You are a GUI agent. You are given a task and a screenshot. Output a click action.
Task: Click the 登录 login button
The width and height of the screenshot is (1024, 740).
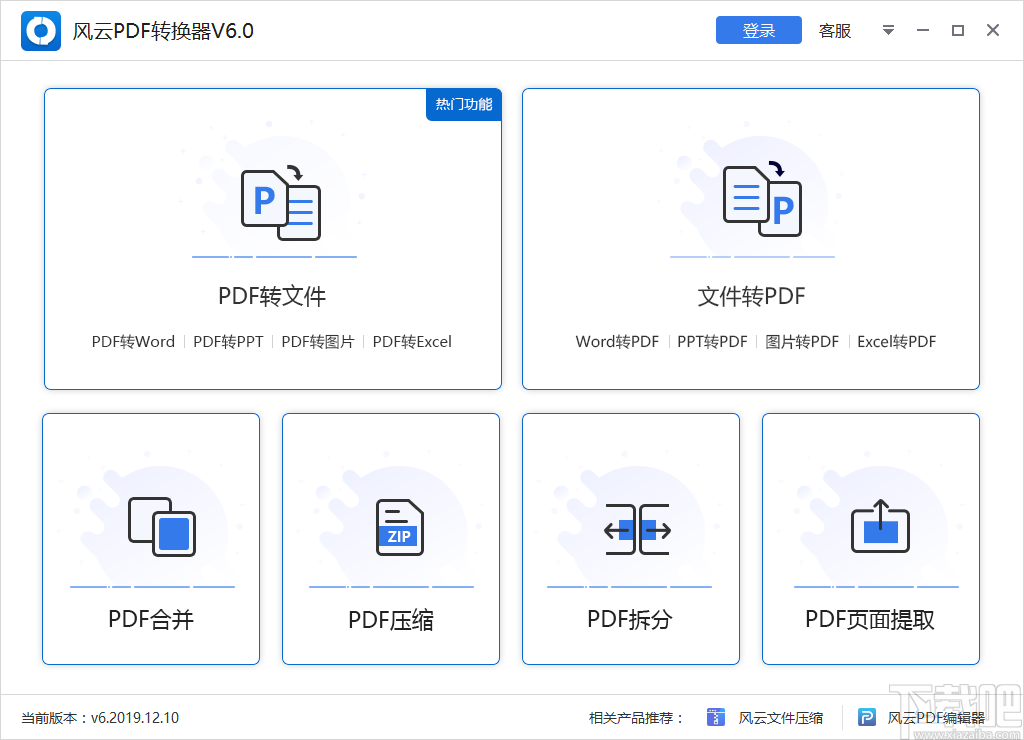pyautogui.click(x=758, y=30)
